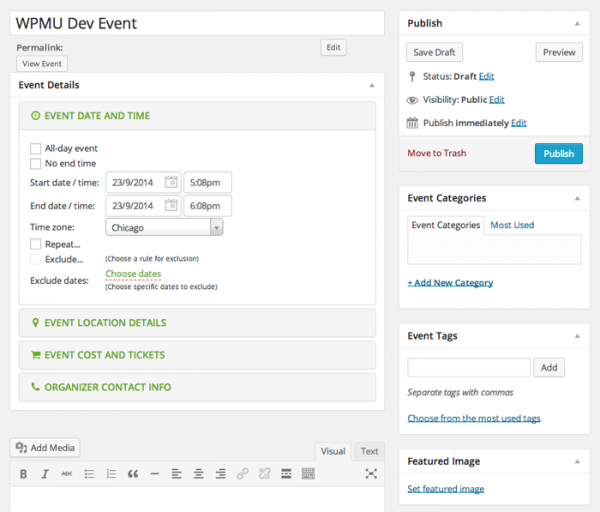Enable the Exclude... checkbox
The image size is (600, 512).
pyautogui.click(x=35, y=259)
